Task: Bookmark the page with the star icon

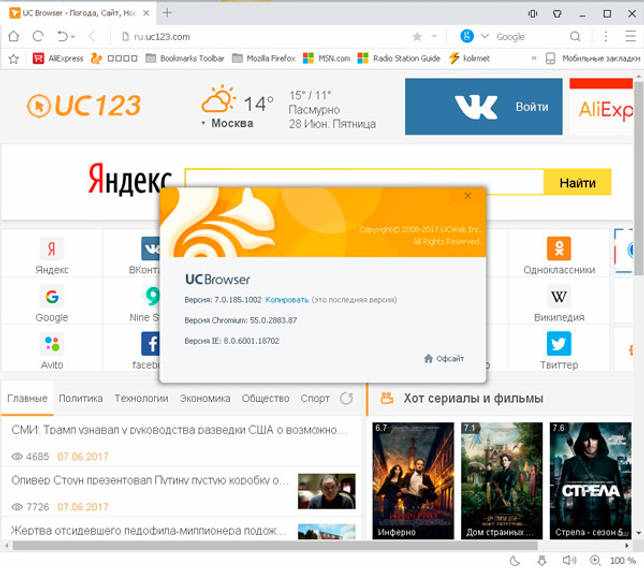Action: tap(417, 37)
